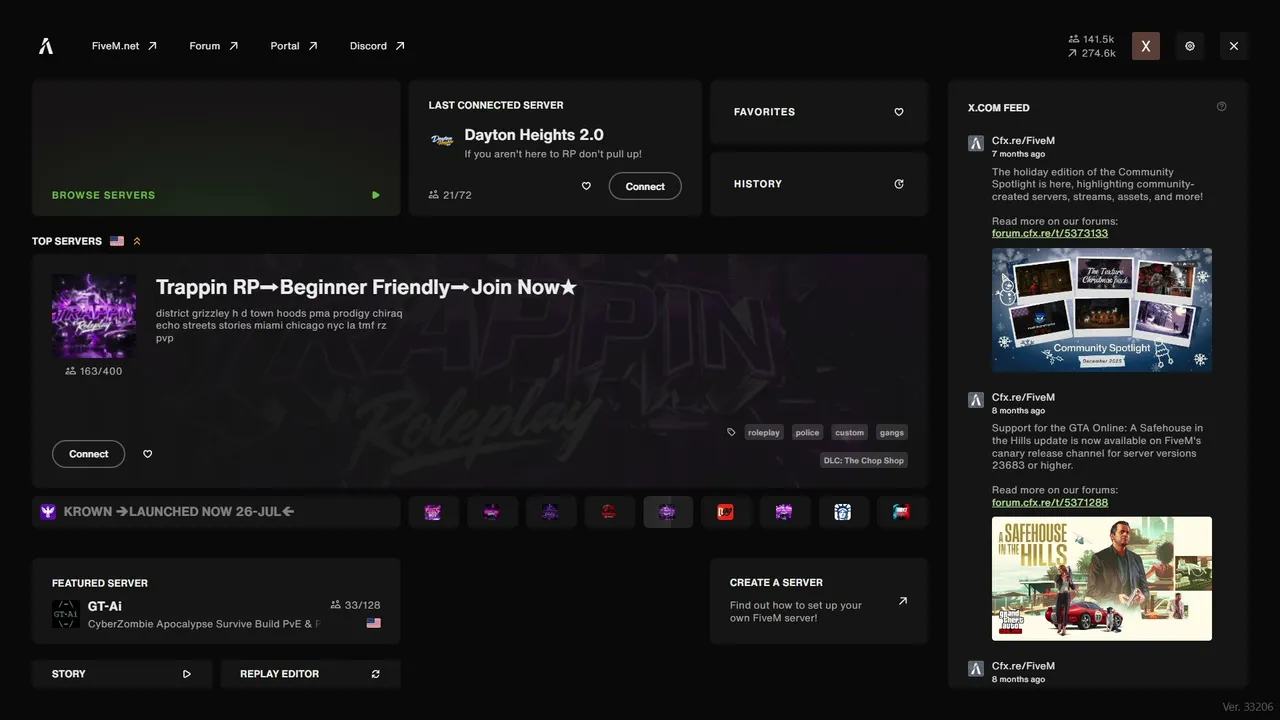Image resolution: width=1280 pixels, height=720 pixels.
Task: Click the Cfx.re/FiveM avatar on the 7-months-ago post
Action: [x=976, y=143]
